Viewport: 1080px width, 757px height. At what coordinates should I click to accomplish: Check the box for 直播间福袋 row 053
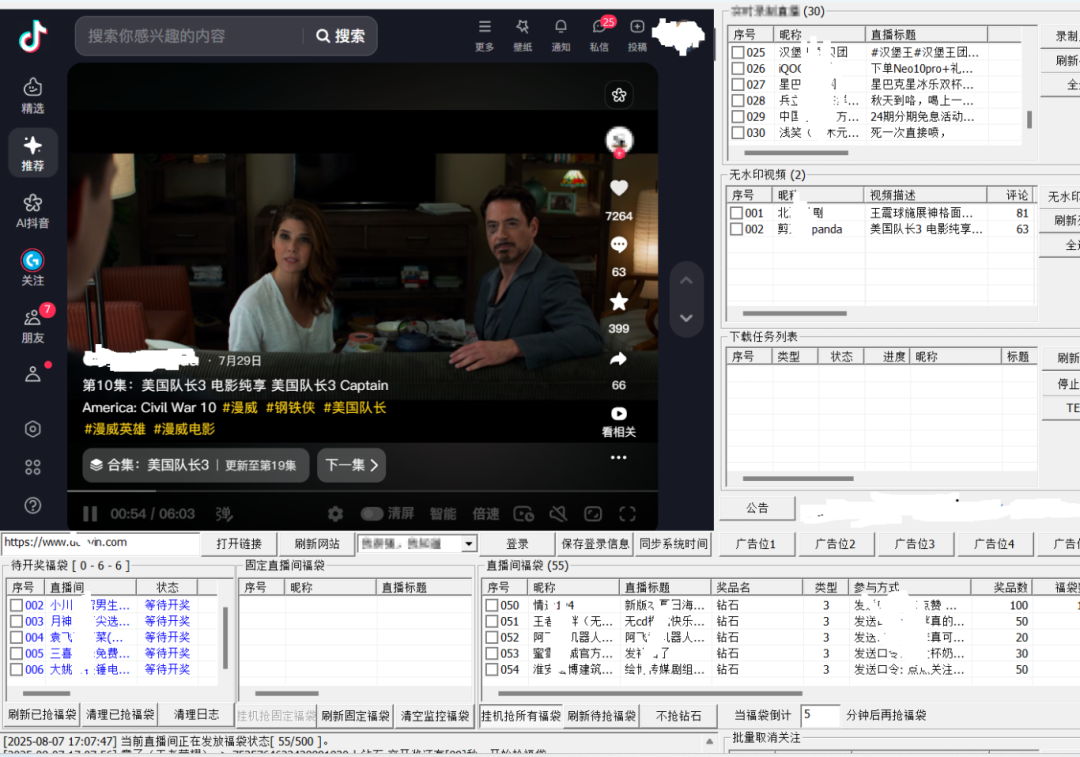492,654
